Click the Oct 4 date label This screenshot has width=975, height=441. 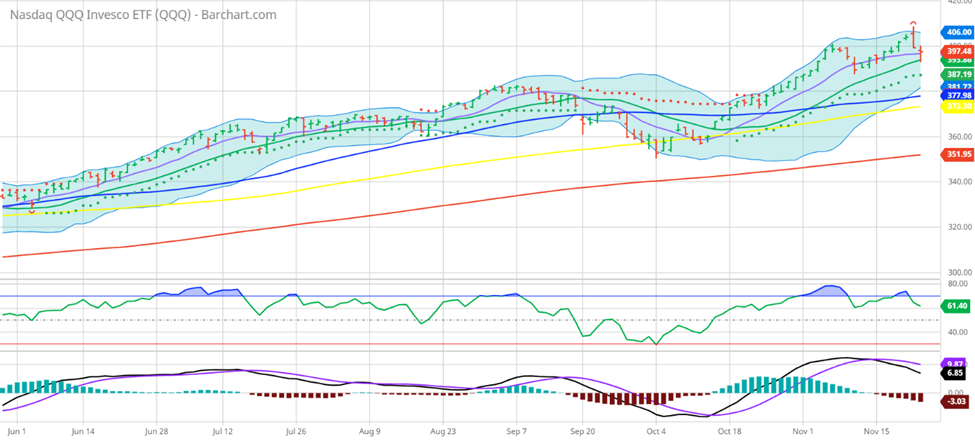click(x=657, y=430)
